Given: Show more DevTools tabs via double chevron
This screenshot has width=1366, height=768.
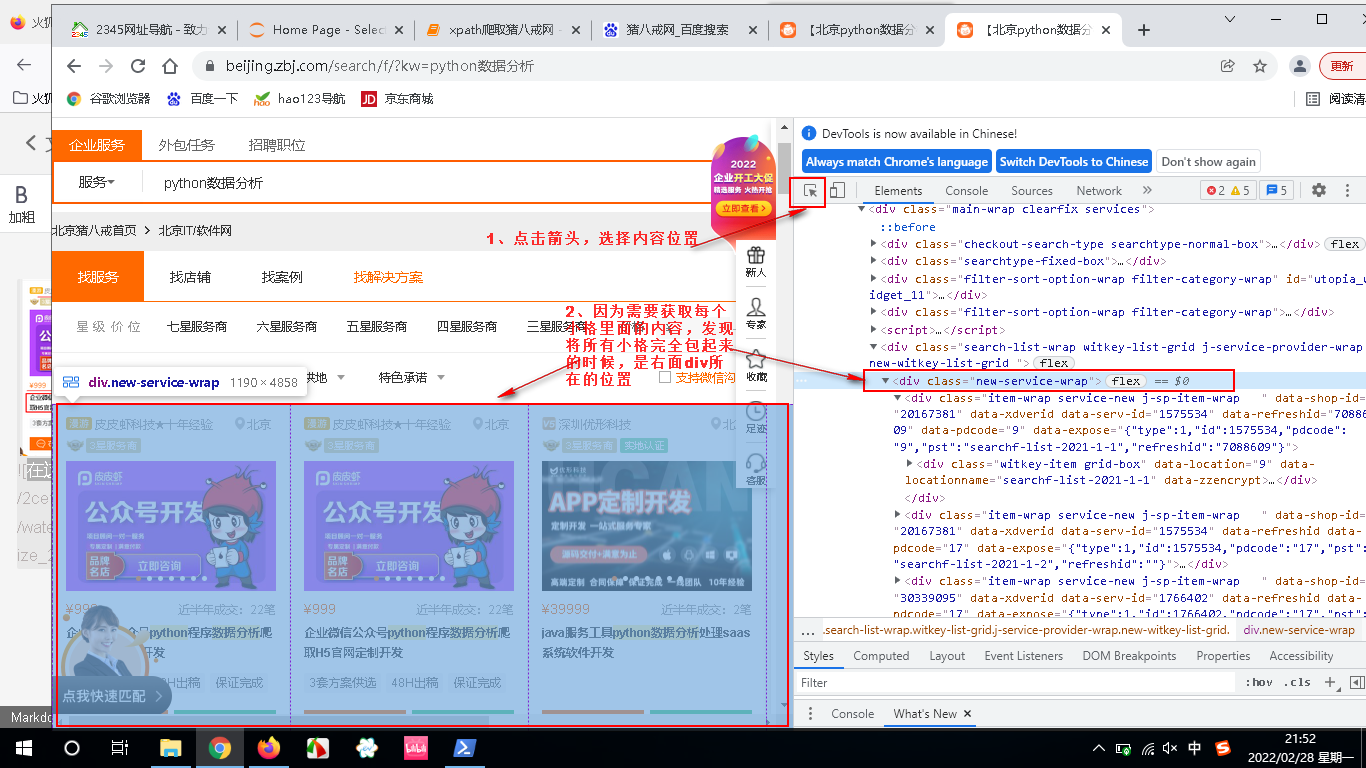Looking at the screenshot, I should pyautogui.click(x=1147, y=190).
